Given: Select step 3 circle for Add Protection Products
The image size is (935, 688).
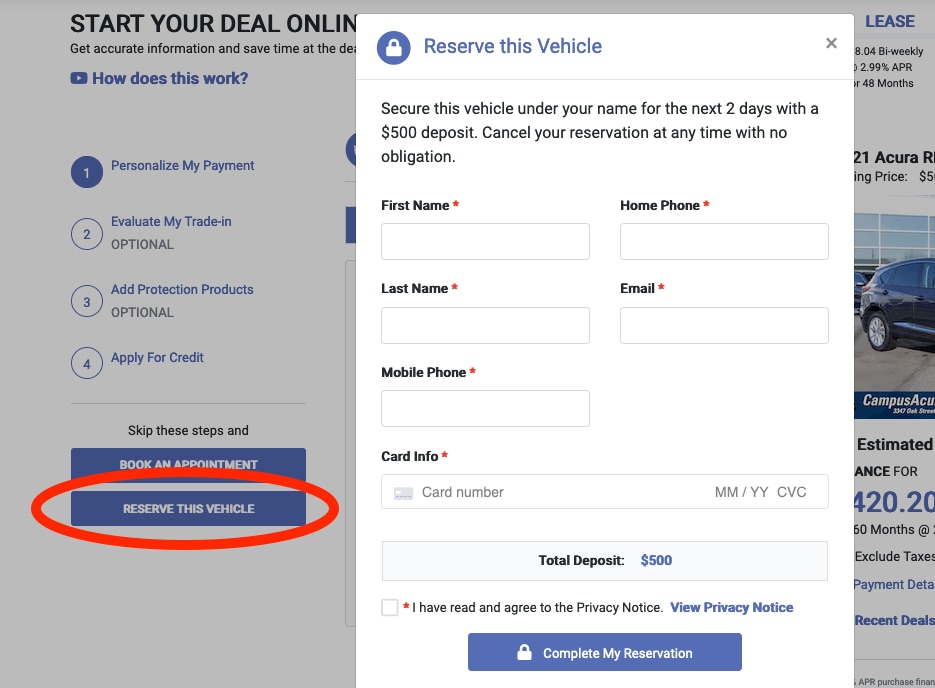Looking at the screenshot, I should click(86, 302).
